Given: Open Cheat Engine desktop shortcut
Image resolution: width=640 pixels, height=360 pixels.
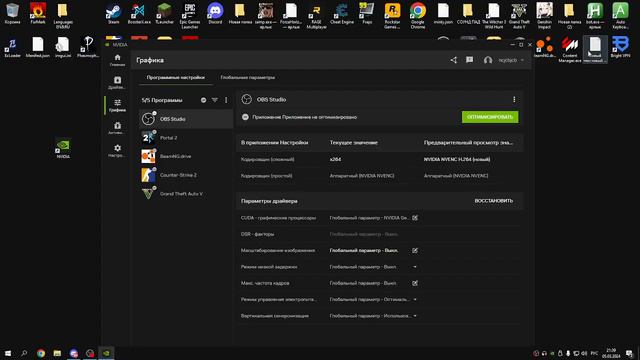Looking at the screenshot, I should pos(342,14).
